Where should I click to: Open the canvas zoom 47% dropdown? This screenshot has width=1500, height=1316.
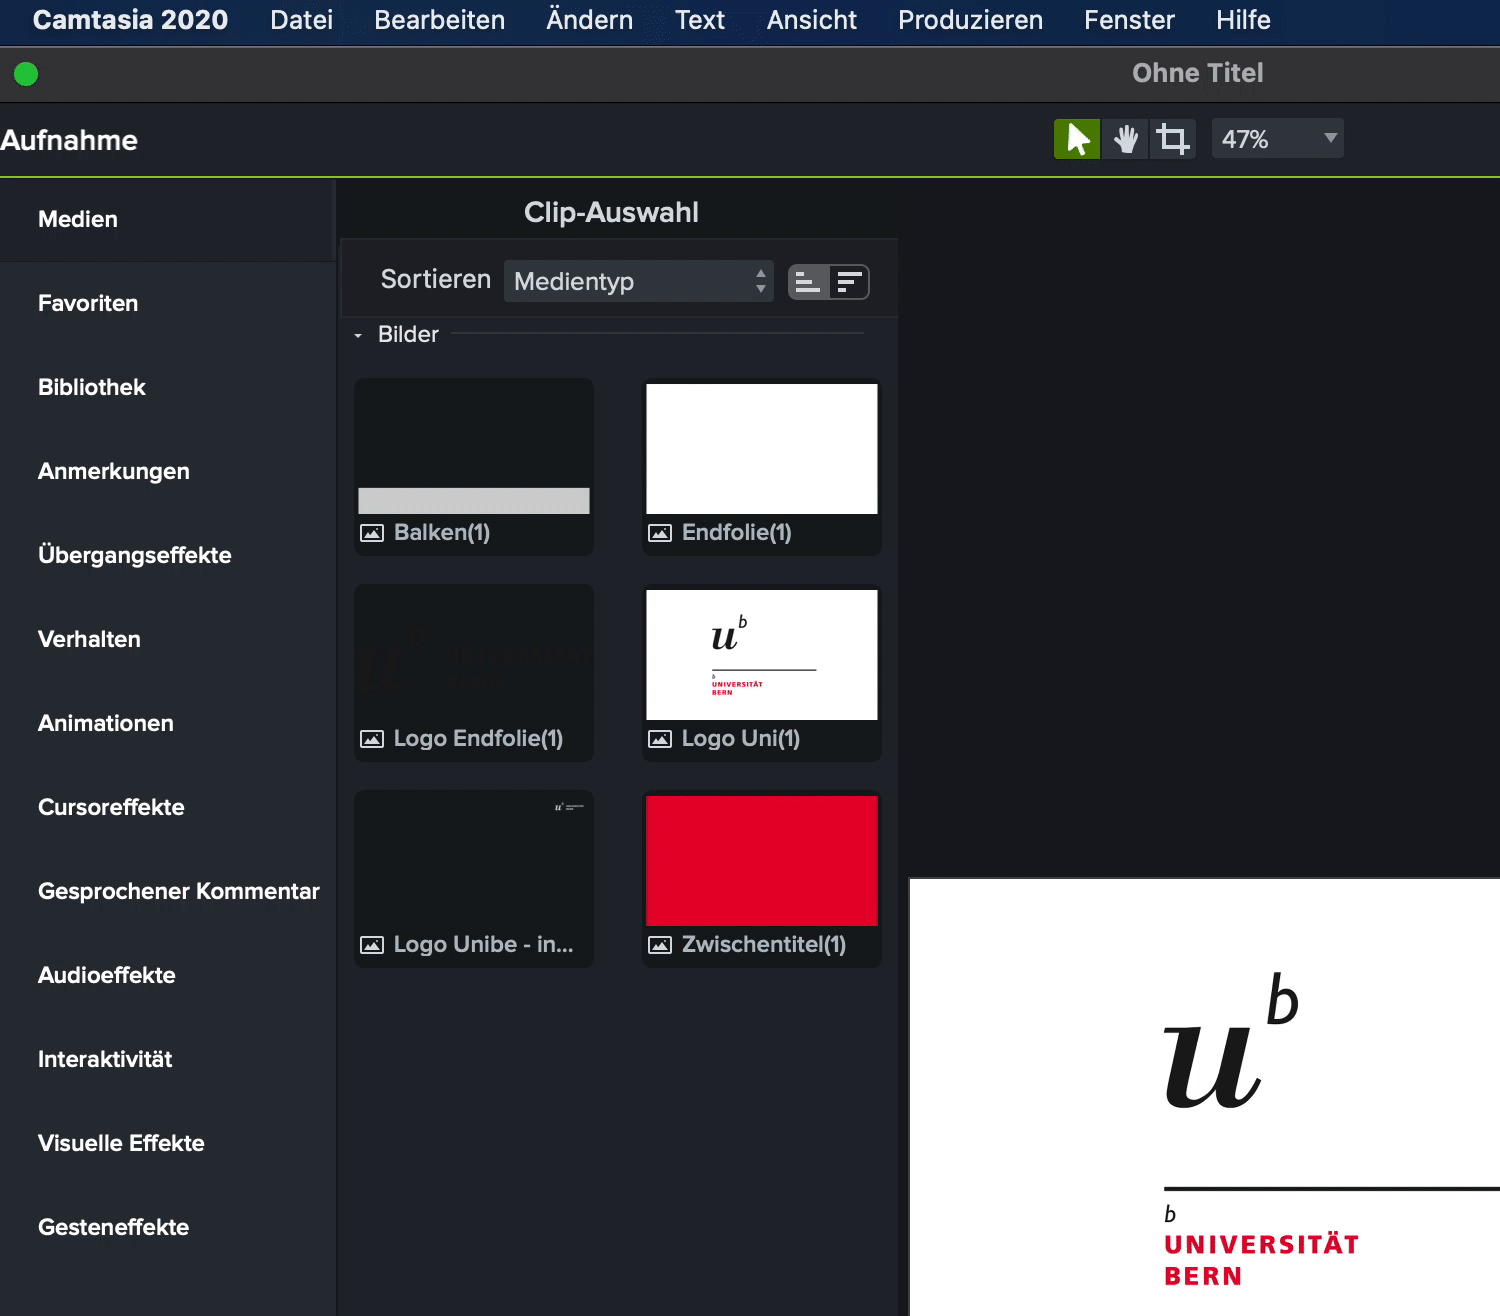coord(1277,139)
